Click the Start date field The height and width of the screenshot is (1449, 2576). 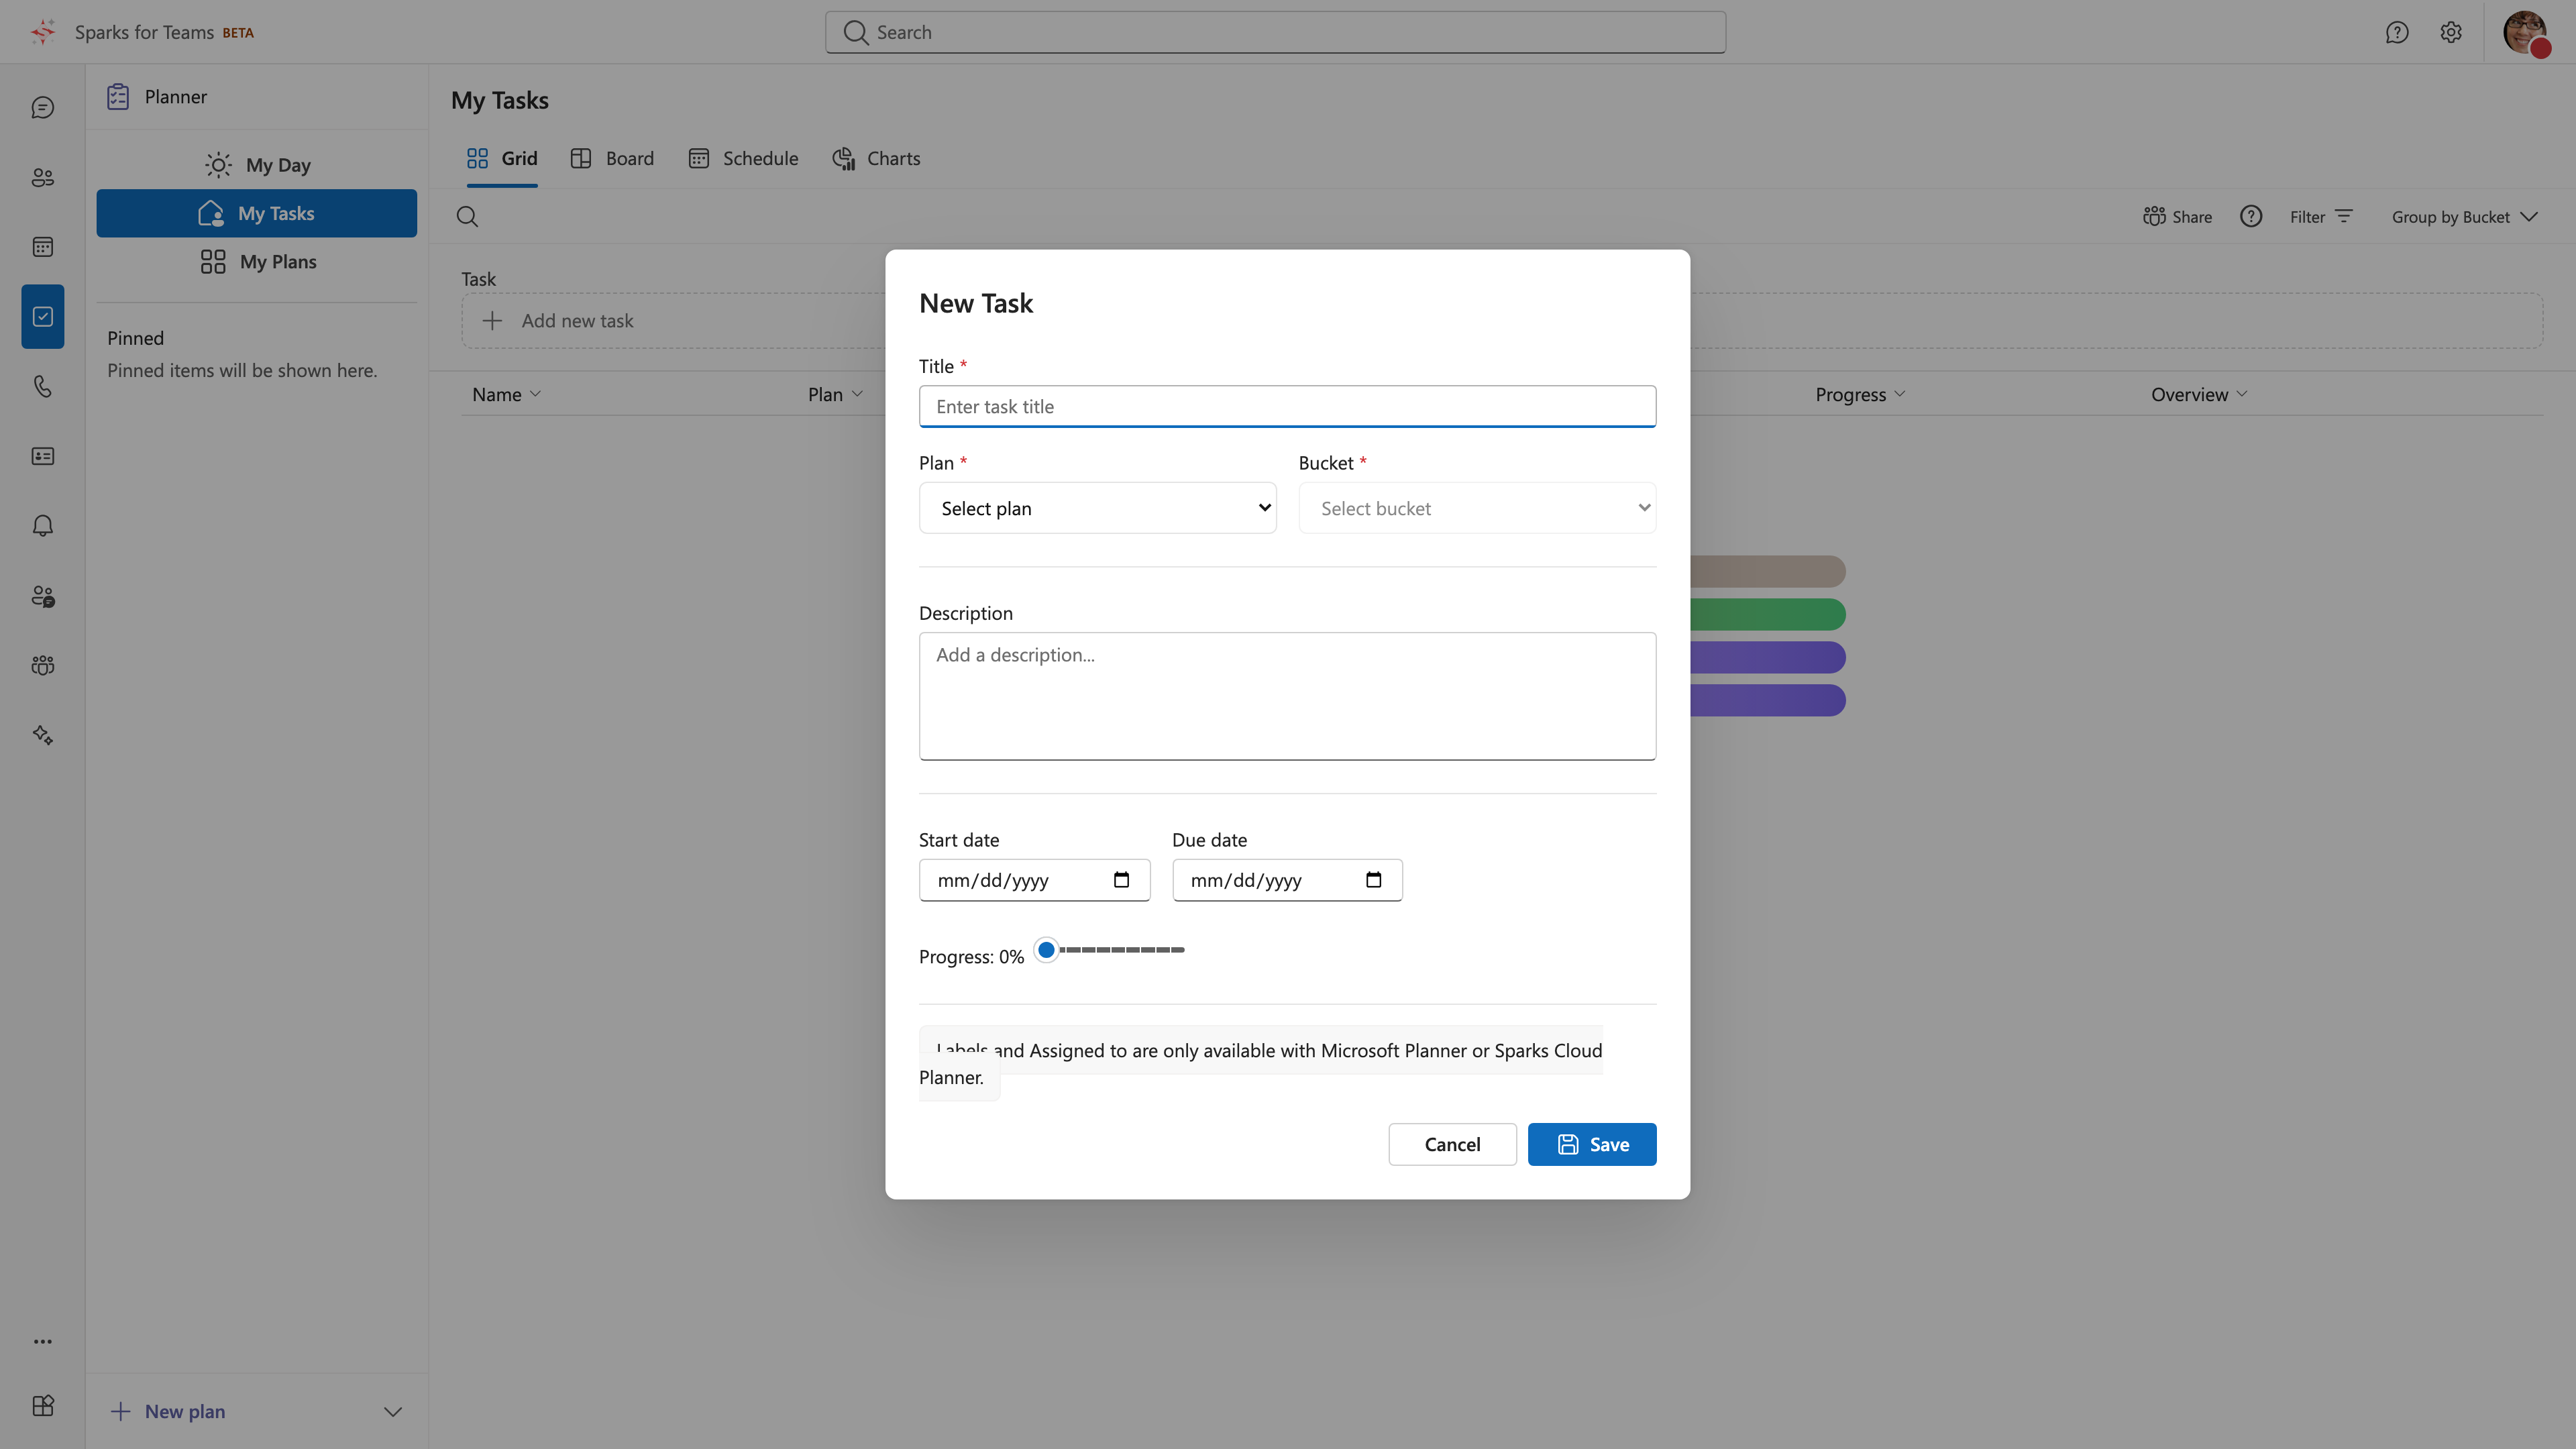1034,880
